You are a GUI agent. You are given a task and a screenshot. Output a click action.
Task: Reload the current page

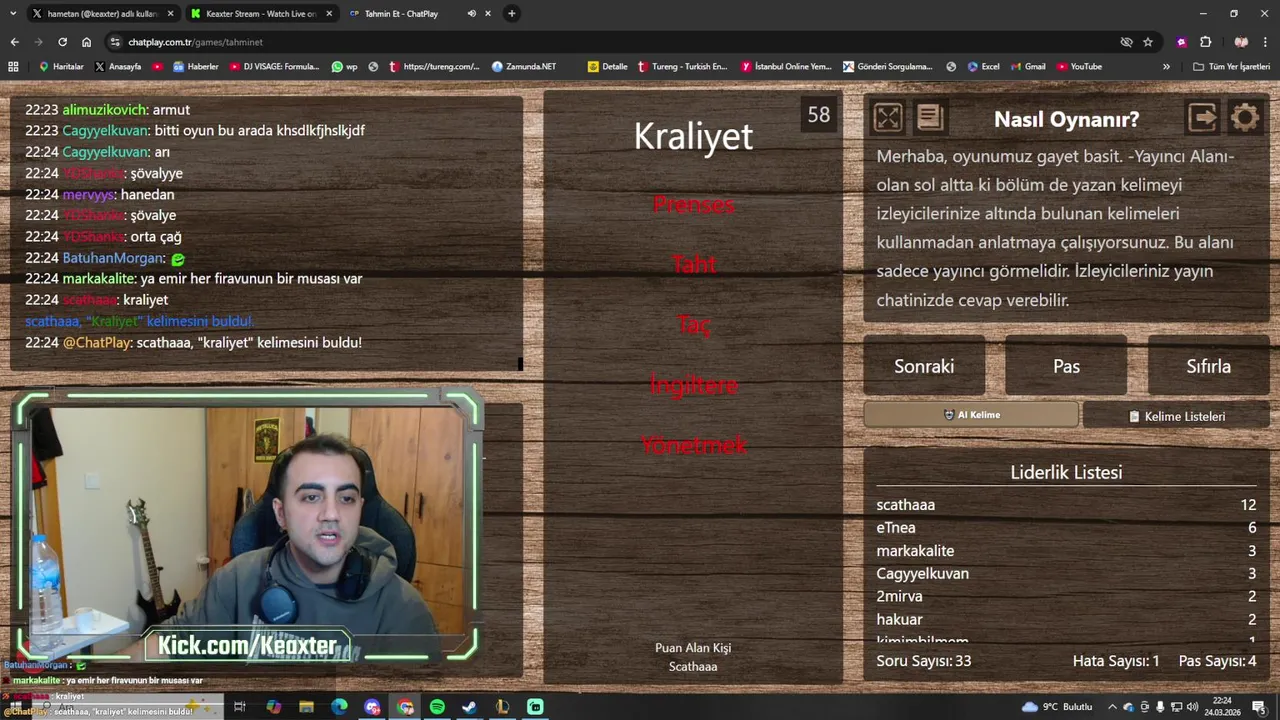click(x=62, y=42)
